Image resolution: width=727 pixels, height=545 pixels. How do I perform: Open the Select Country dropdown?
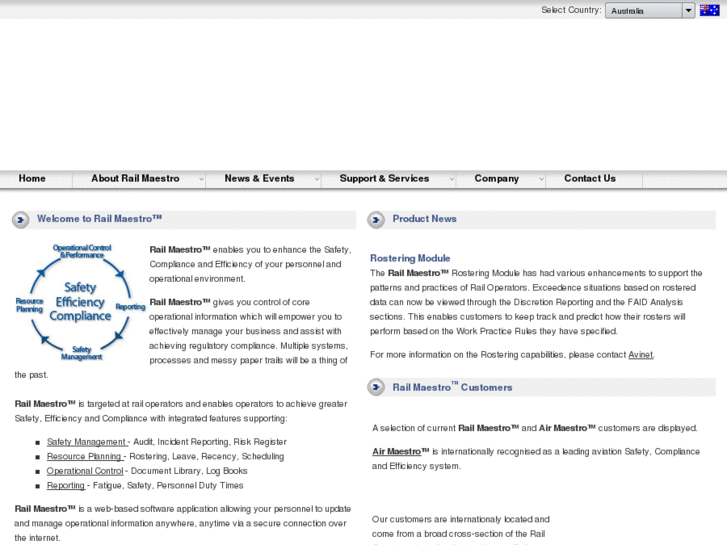click(x=650, y=10)
